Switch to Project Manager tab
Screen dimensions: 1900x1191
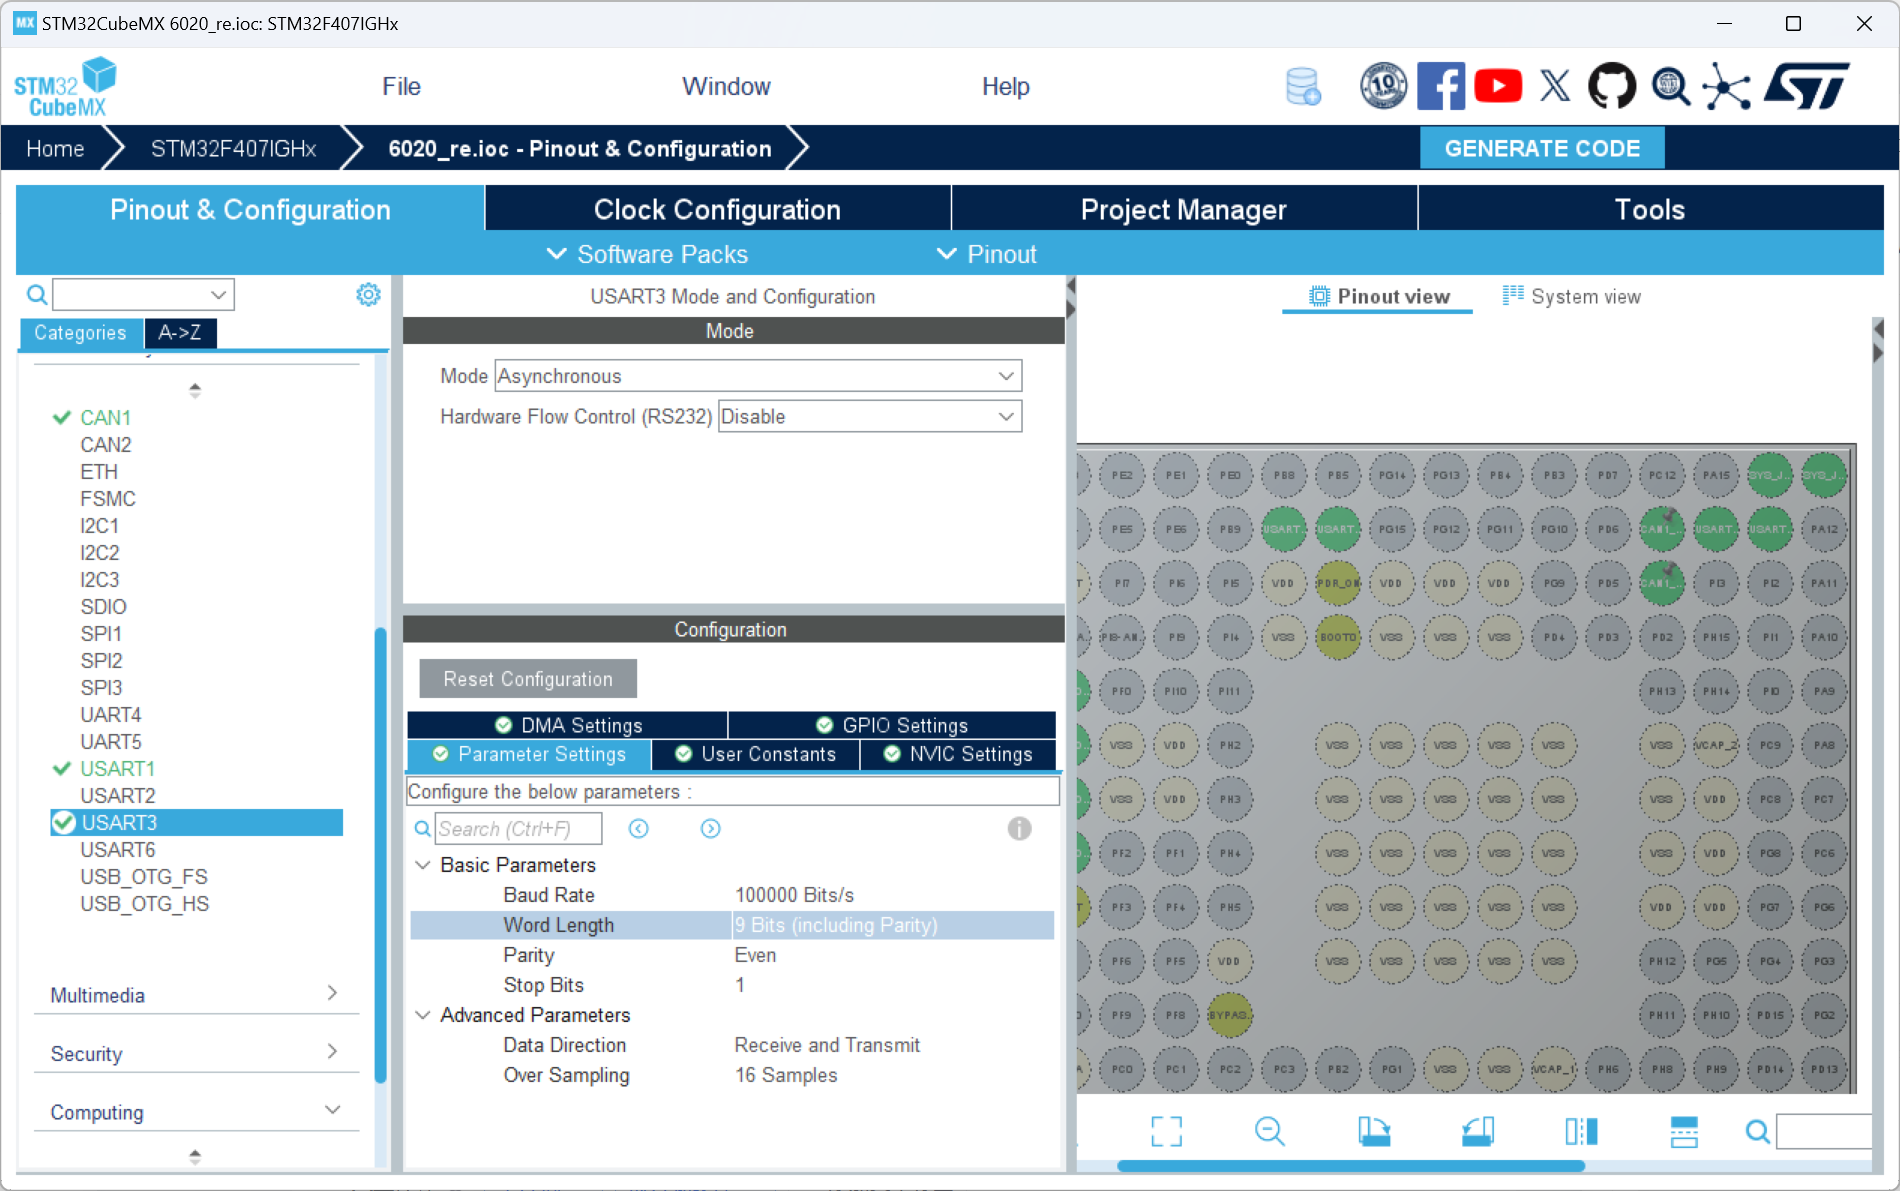[1184, 209]
